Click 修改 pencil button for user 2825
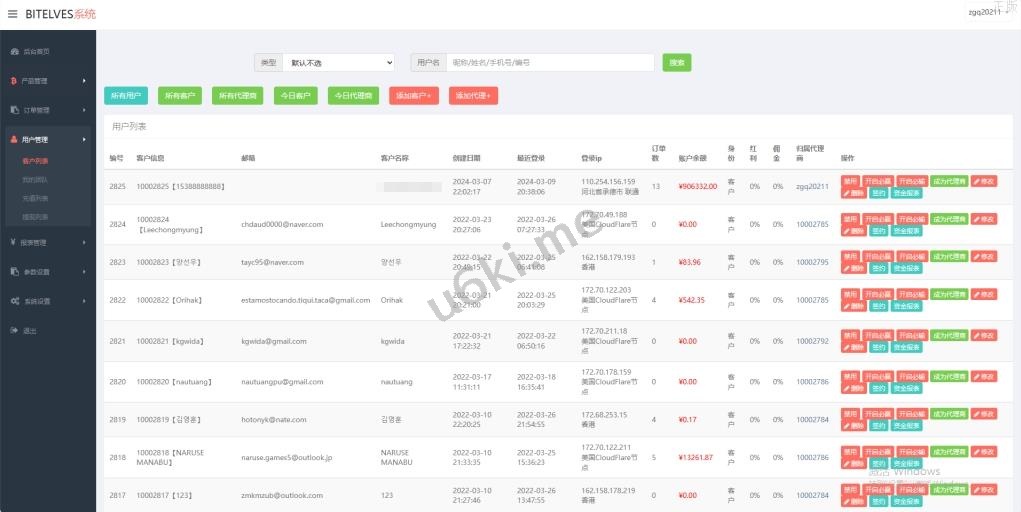The width and height of the screenshot is (1021, 512). click(983, 181)
